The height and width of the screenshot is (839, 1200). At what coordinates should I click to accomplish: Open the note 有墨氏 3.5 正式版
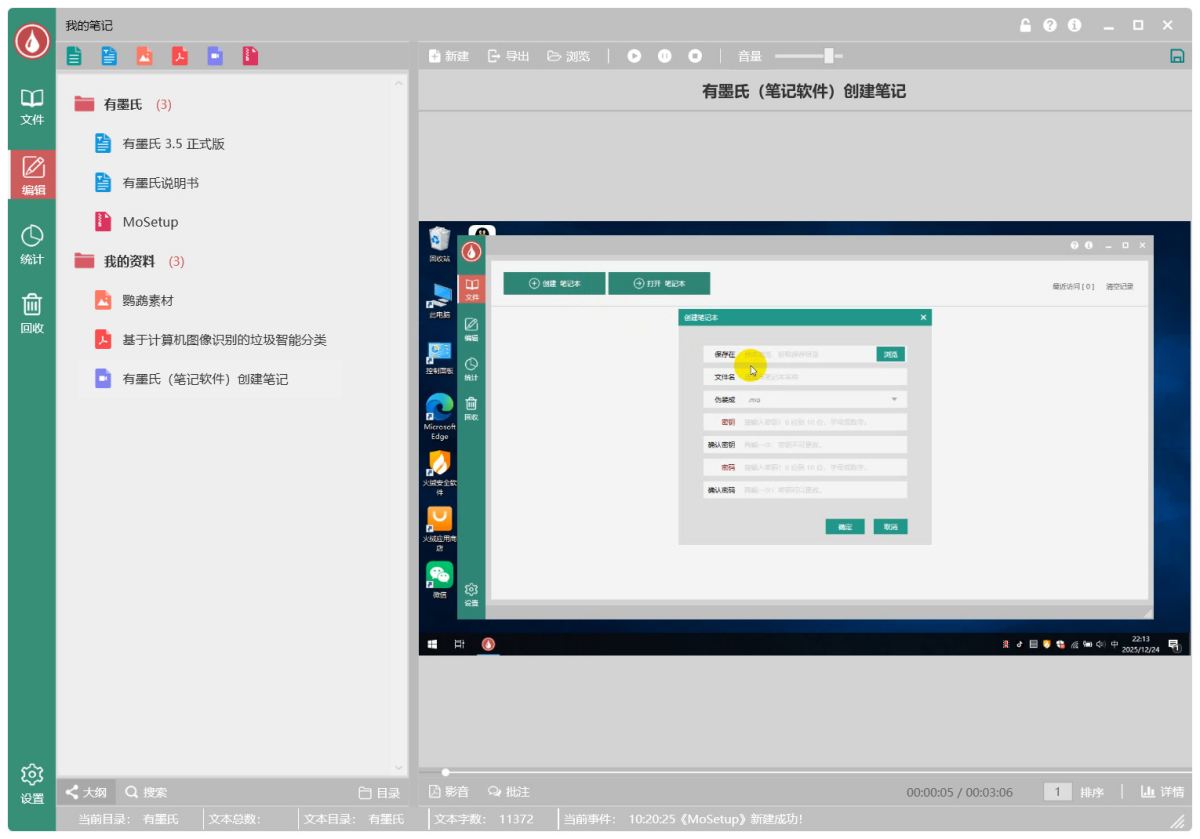[174, 143]
